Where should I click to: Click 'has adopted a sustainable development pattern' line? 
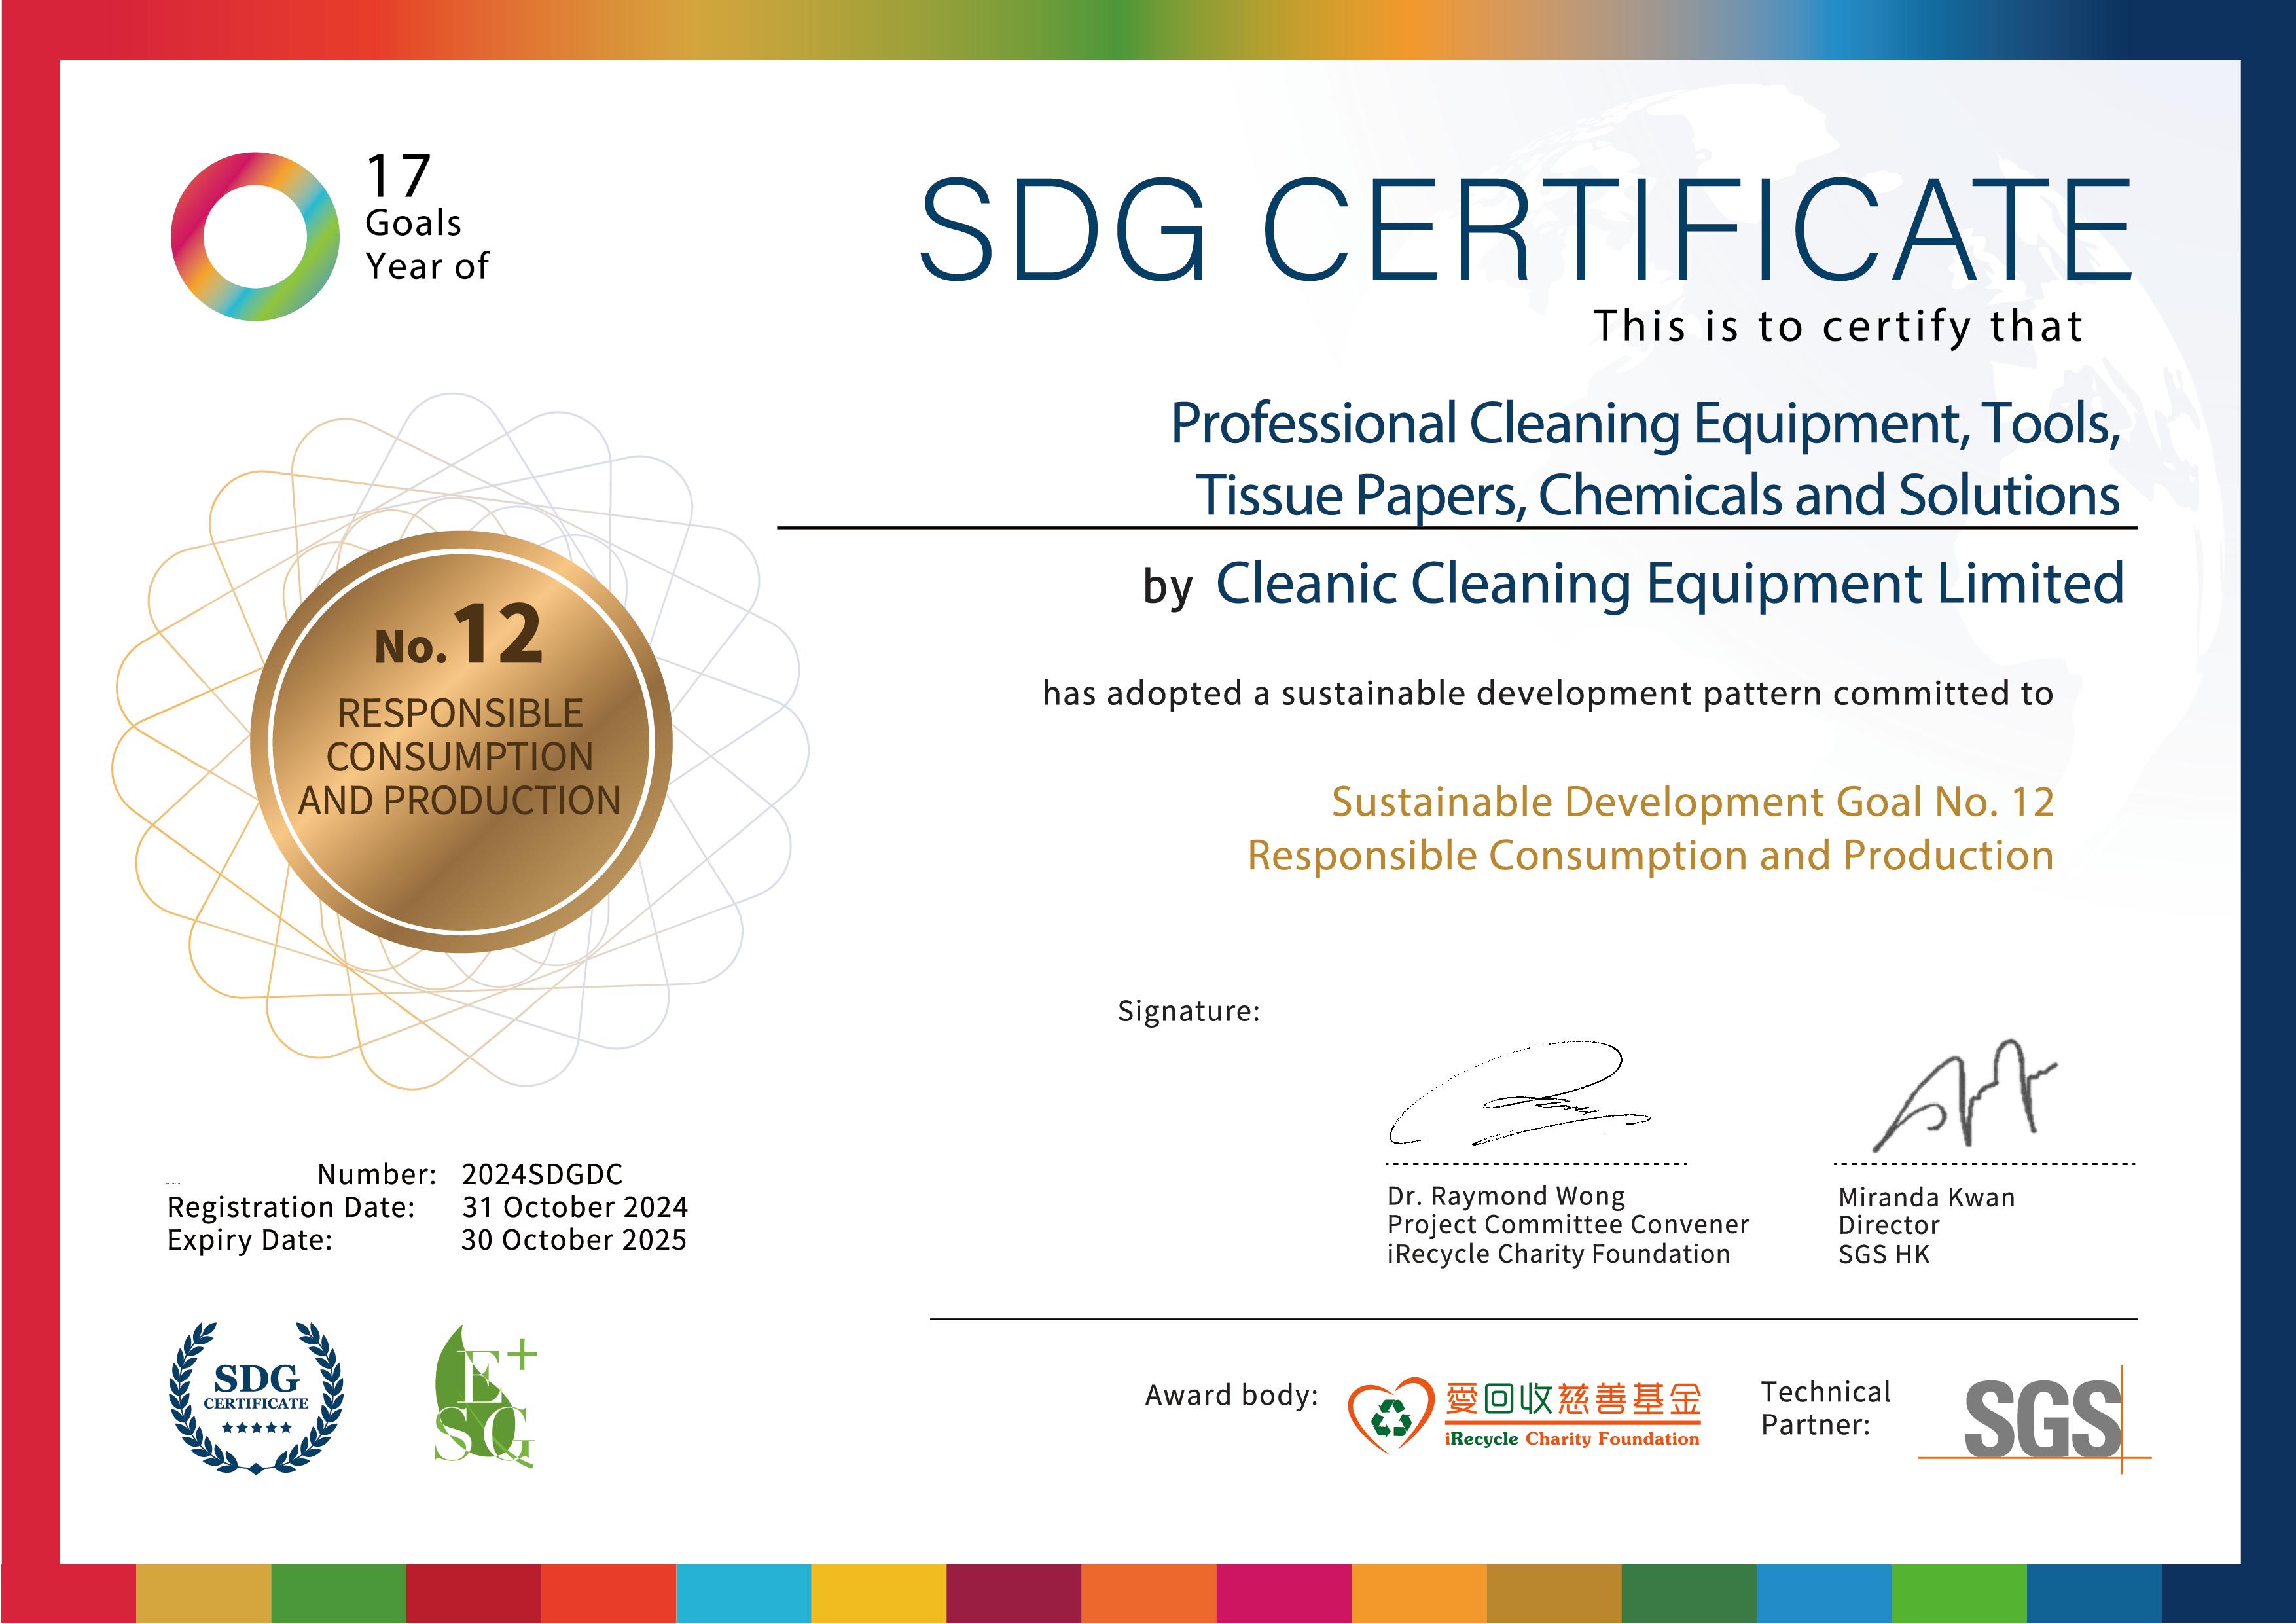pyautogui.click(x=1547, y=693)
